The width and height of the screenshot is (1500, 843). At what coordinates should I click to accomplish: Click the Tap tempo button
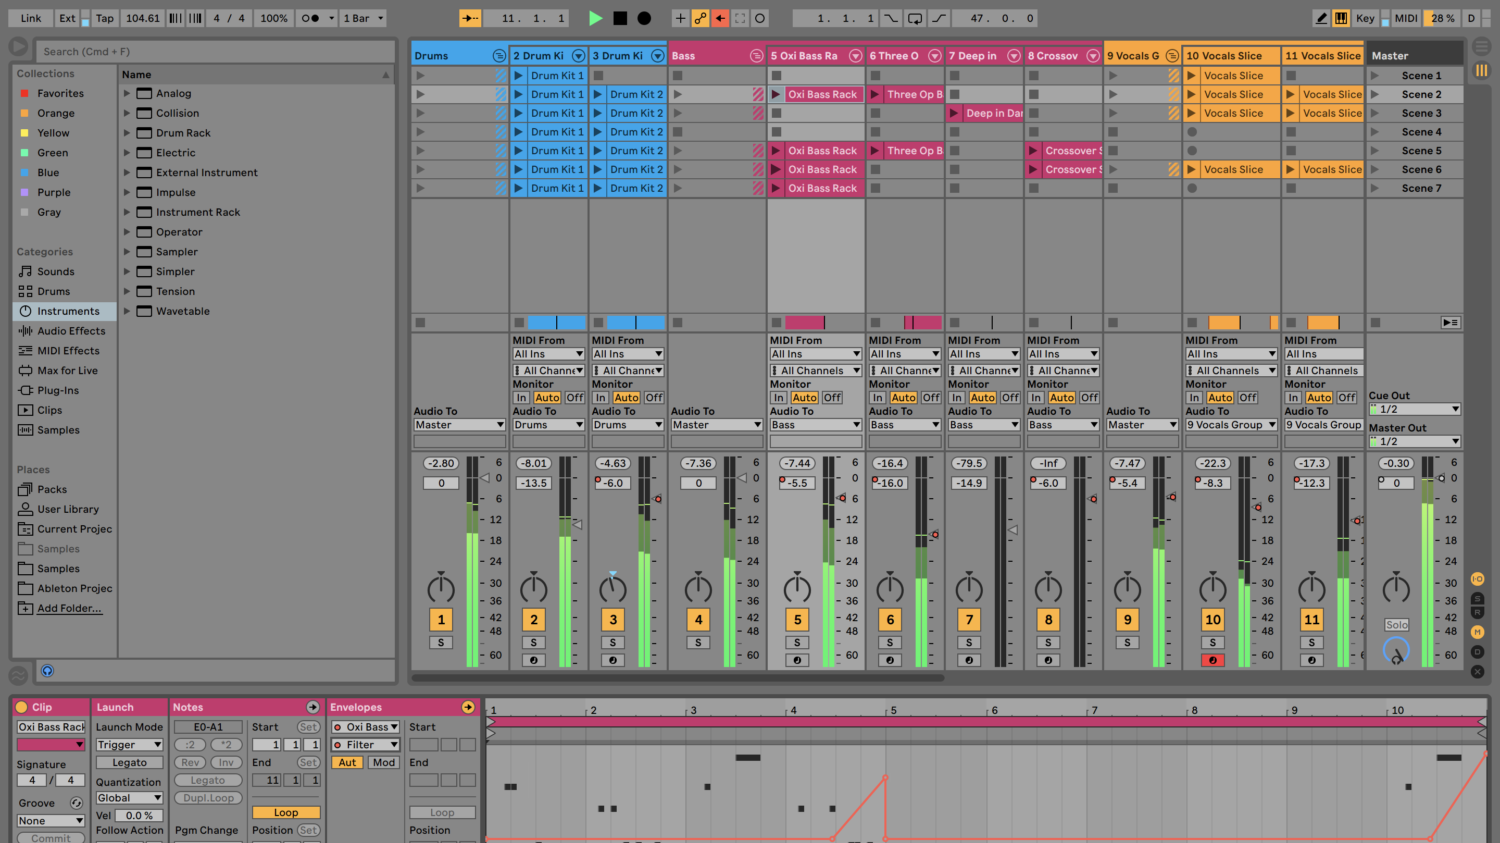pyautogui.click(x=104, y=18)
